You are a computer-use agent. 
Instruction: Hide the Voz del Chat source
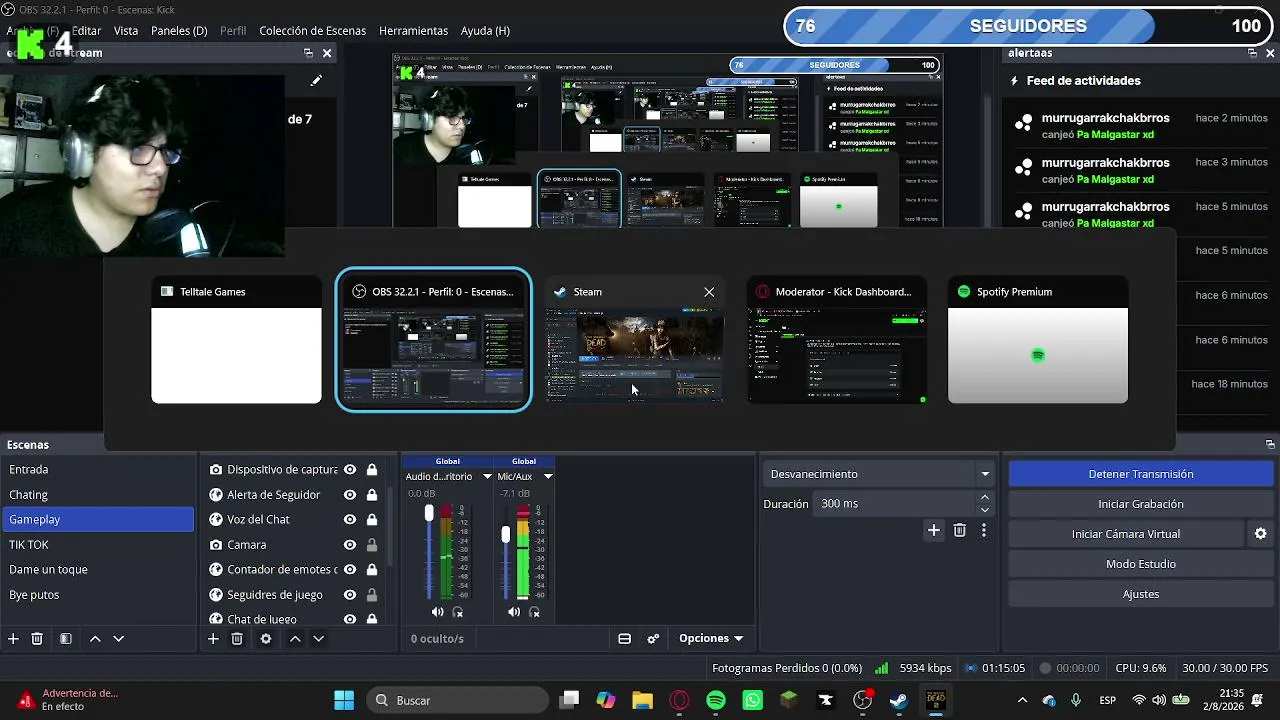click(x=350, y=520)
